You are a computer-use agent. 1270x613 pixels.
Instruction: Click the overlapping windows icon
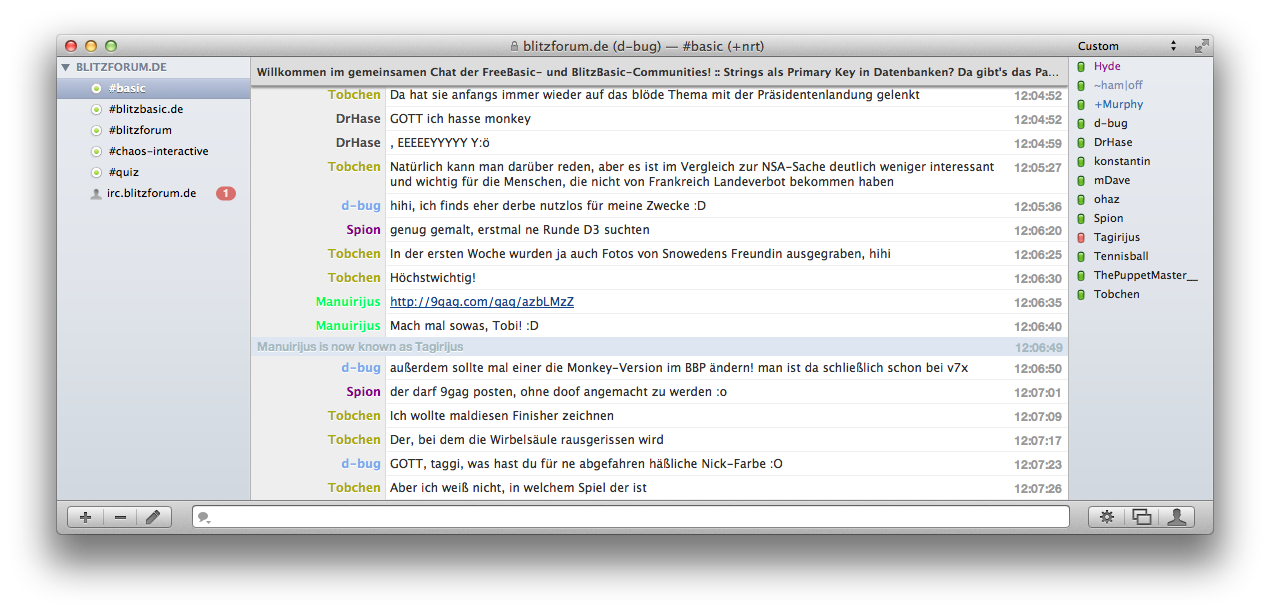(x=1141, y=517)
